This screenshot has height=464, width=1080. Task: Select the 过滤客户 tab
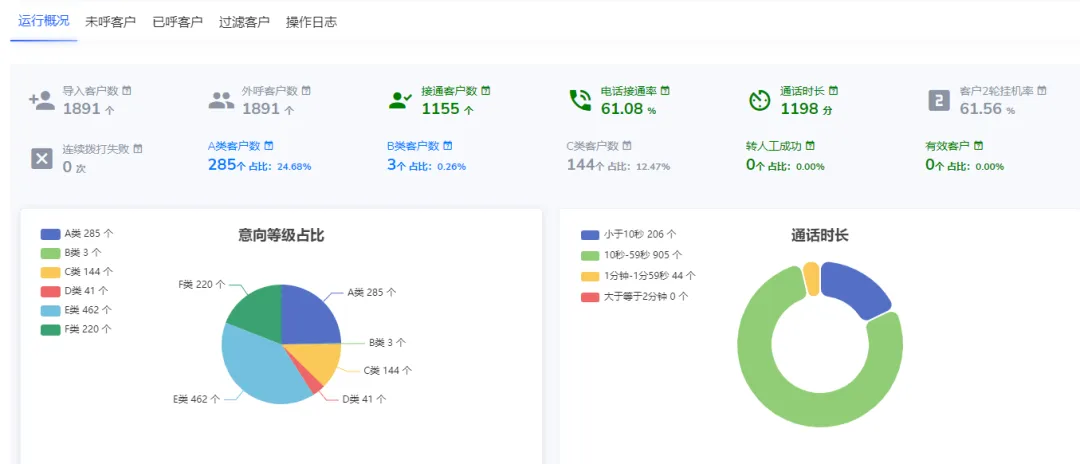click(x=244, y=22)
